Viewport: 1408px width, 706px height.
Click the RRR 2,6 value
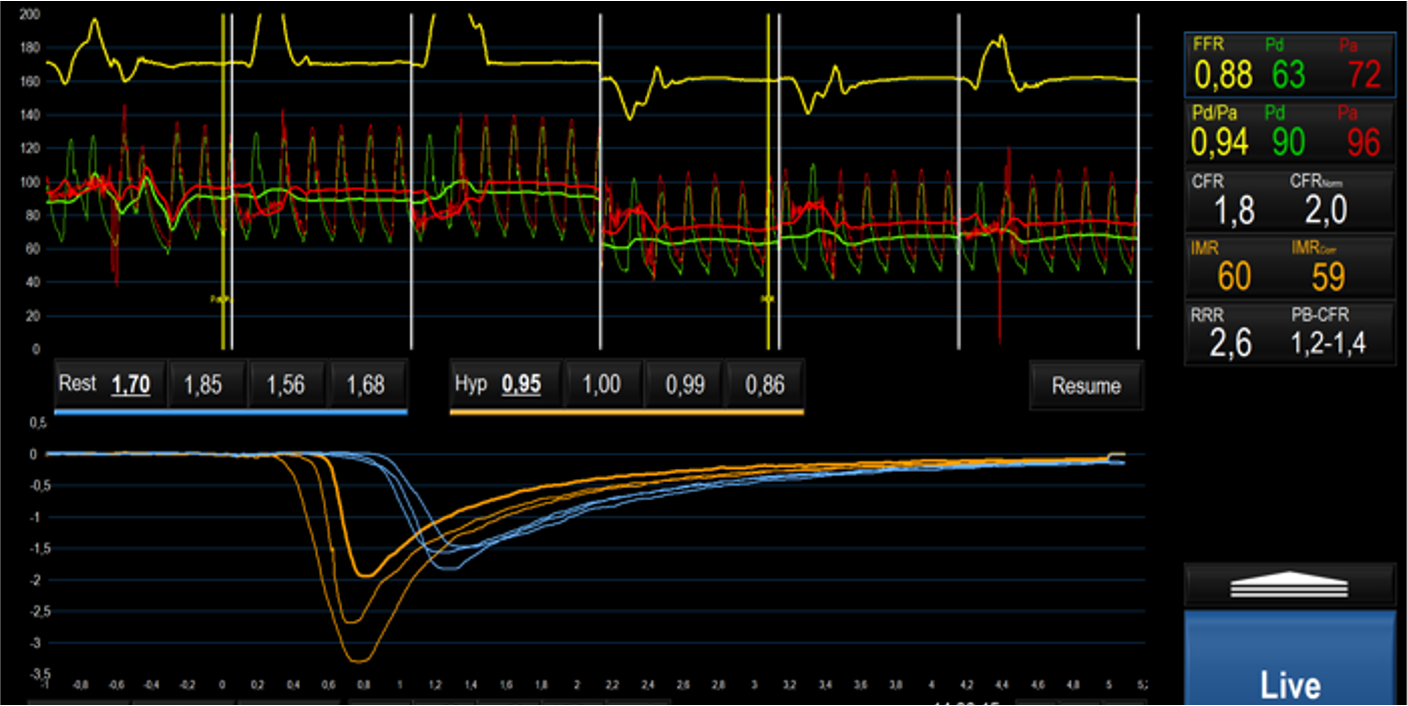[x=1229, y=344]
